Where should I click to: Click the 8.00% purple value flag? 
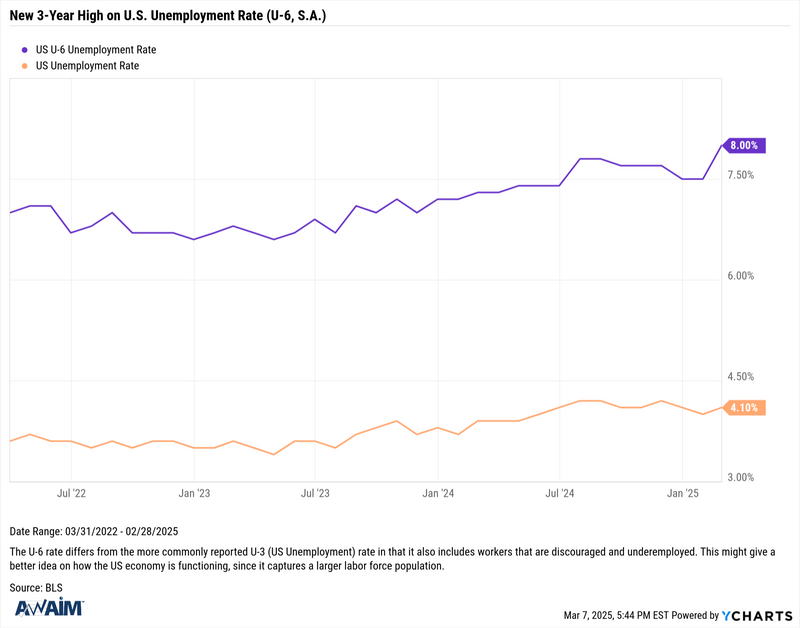[x=744, y=145]
